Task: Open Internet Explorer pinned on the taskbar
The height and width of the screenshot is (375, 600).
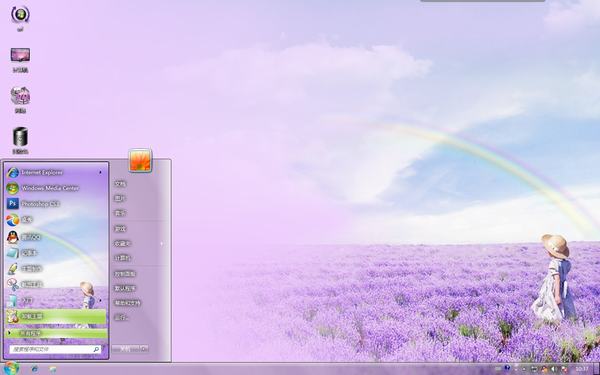Action: 34,369
